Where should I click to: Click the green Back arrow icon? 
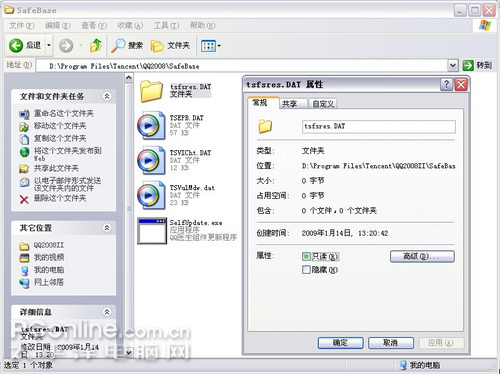point(16,45)
